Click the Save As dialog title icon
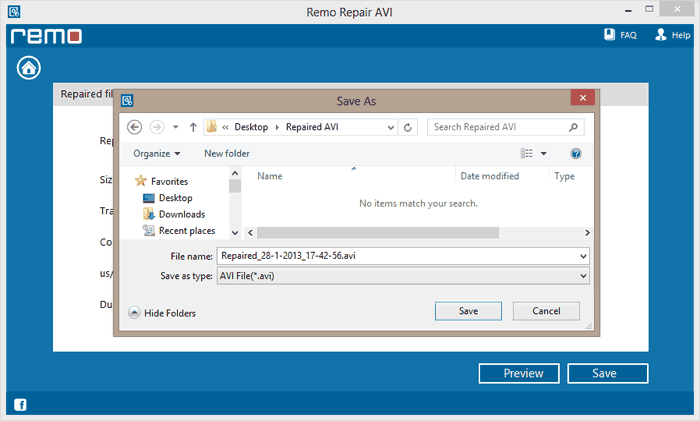 coord(127,100)
